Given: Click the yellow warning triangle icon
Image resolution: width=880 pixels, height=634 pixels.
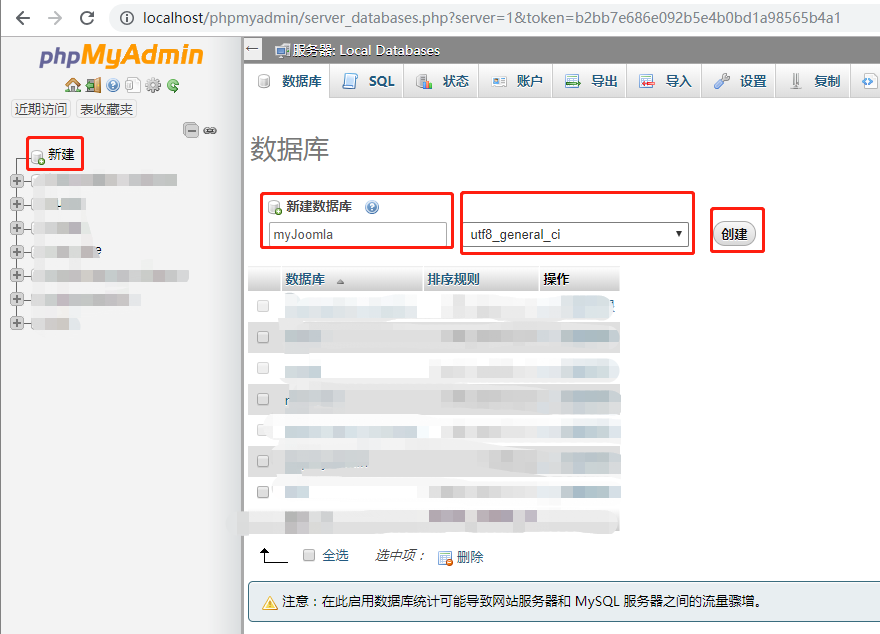Looking at the screenshot, I should tap(270, 603).
